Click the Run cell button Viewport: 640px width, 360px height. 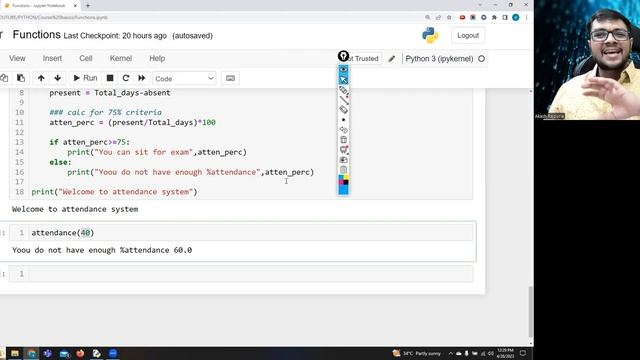85,78
